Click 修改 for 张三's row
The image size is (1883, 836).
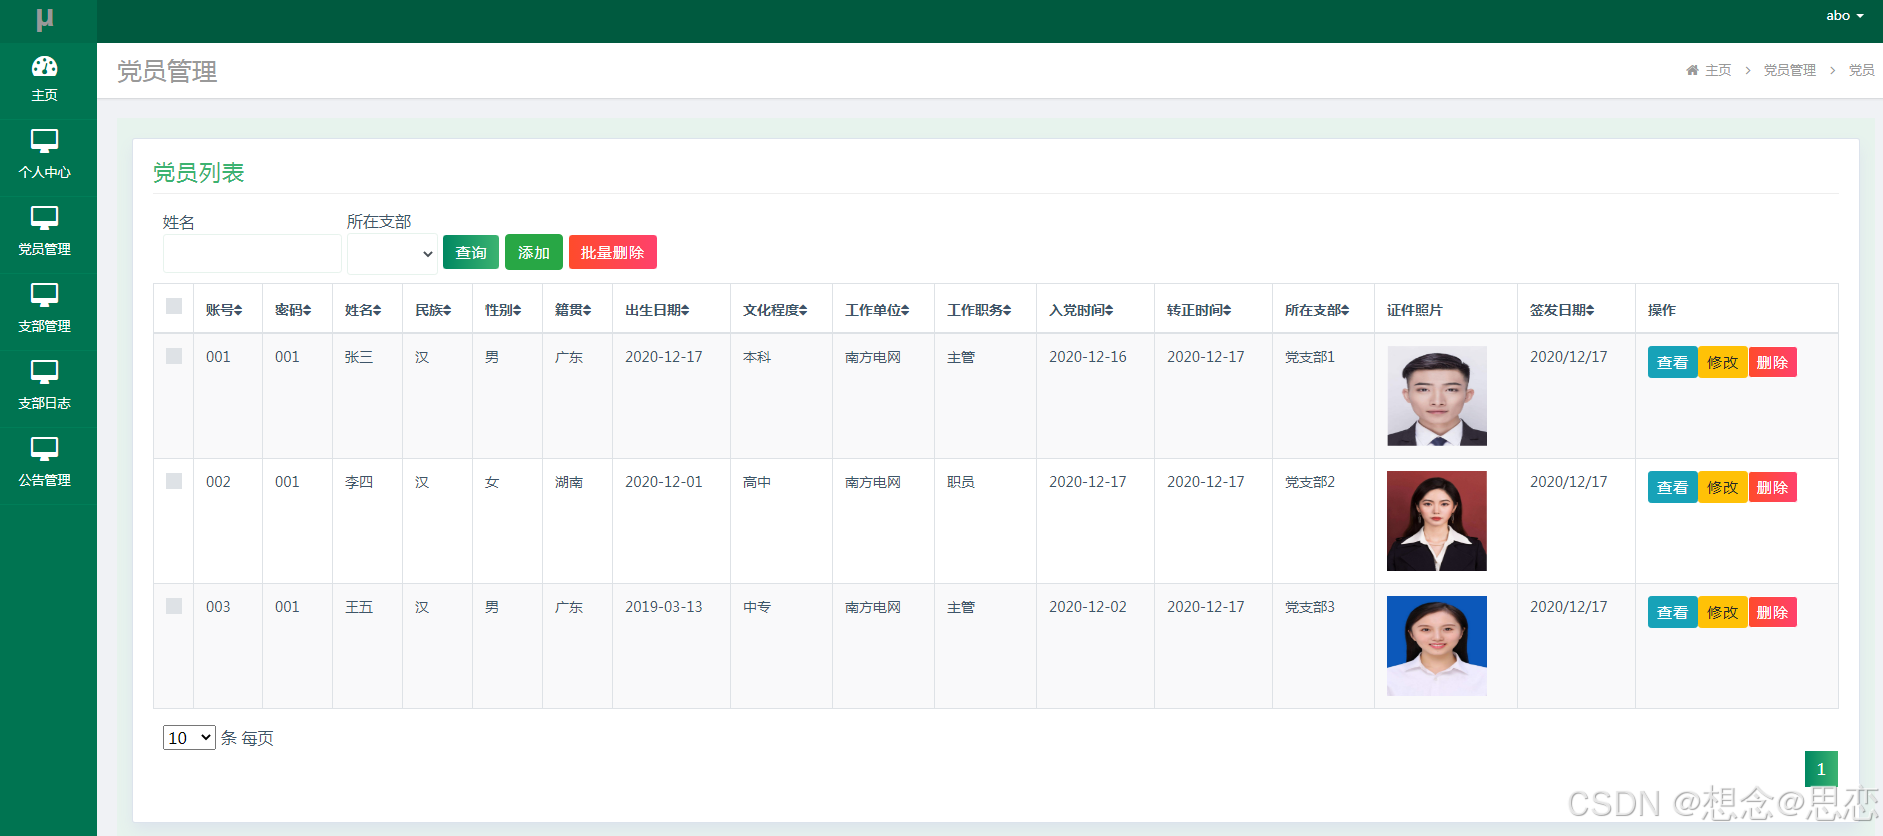pyautogui.click(x=1722, y=362)
